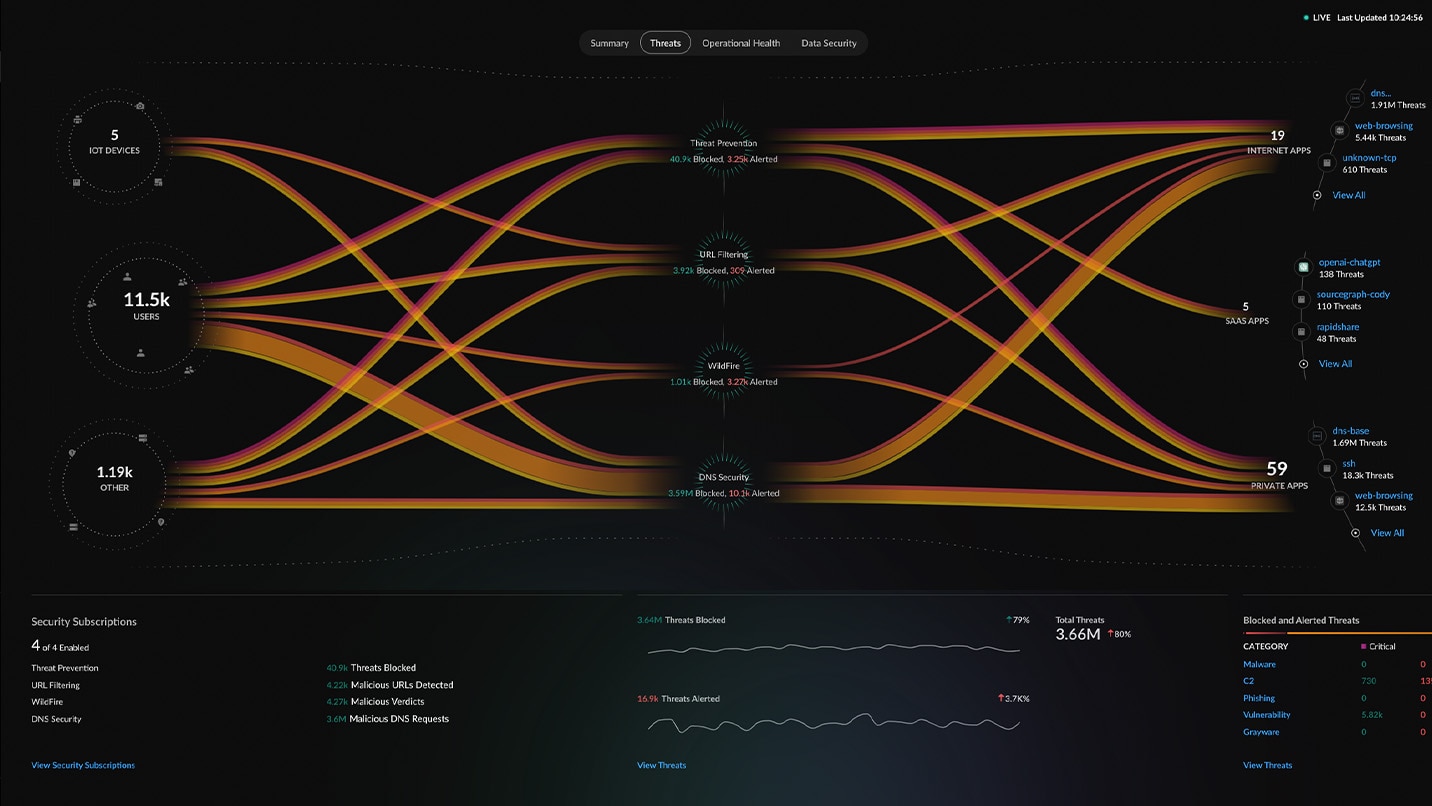Expand View All for Internet Apps
The height and width of the screenshot is (806, 1432).
click(1348, 195)
